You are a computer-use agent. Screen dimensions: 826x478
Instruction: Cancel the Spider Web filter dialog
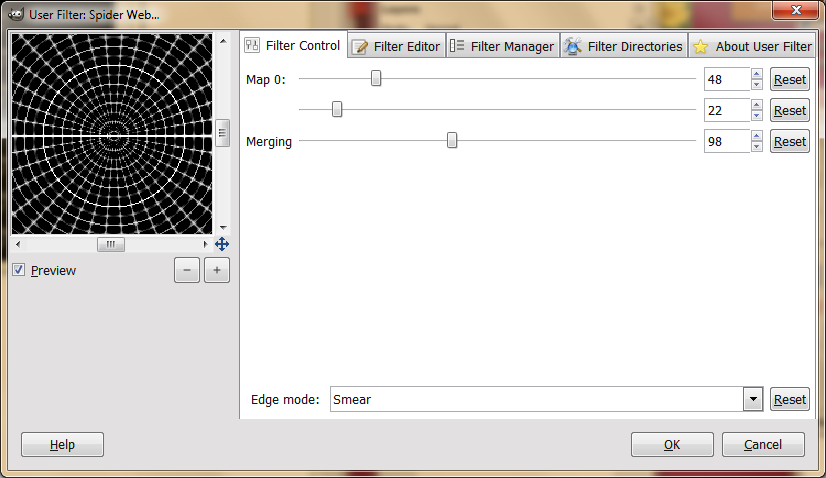(x=763, y=445)
